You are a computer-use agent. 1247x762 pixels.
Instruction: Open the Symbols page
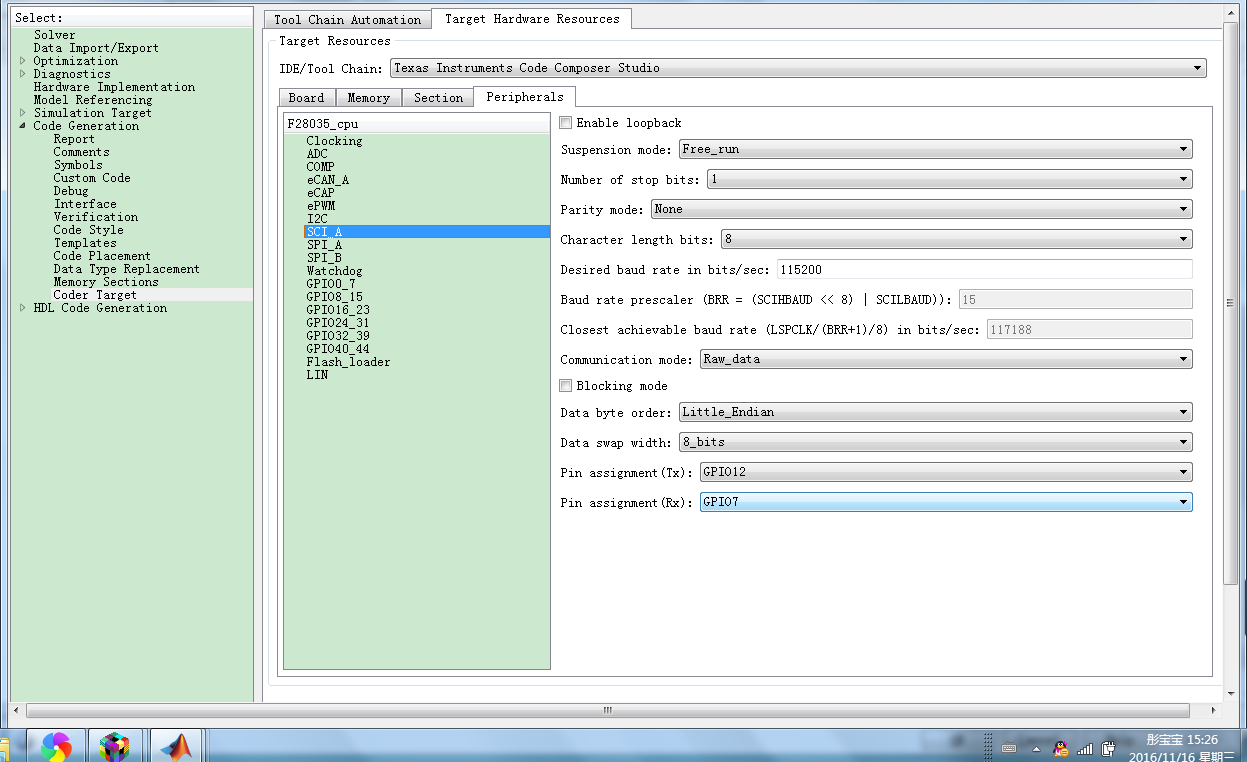78,165
